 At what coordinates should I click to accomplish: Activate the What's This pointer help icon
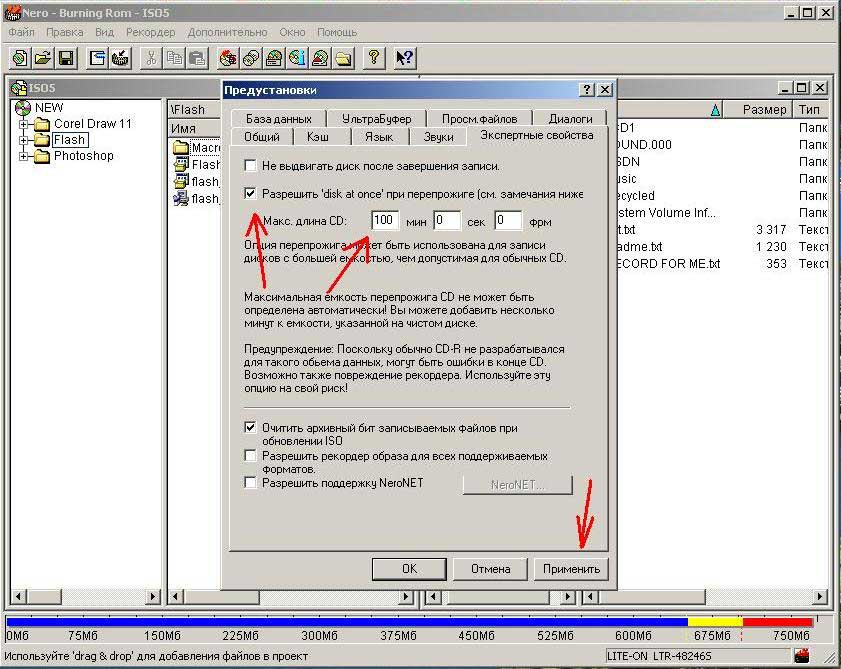(x=404, y=57)
